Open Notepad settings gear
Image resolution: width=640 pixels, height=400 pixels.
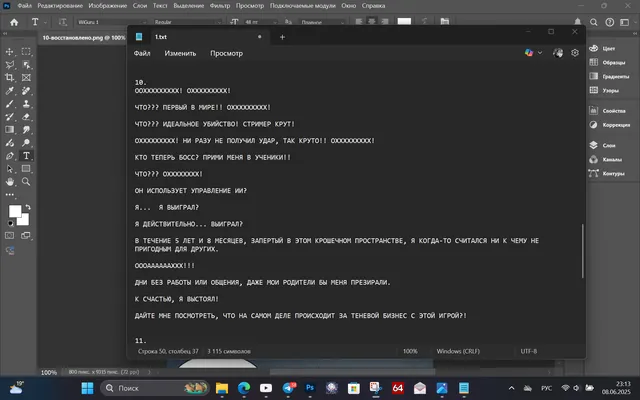[575, 53]
